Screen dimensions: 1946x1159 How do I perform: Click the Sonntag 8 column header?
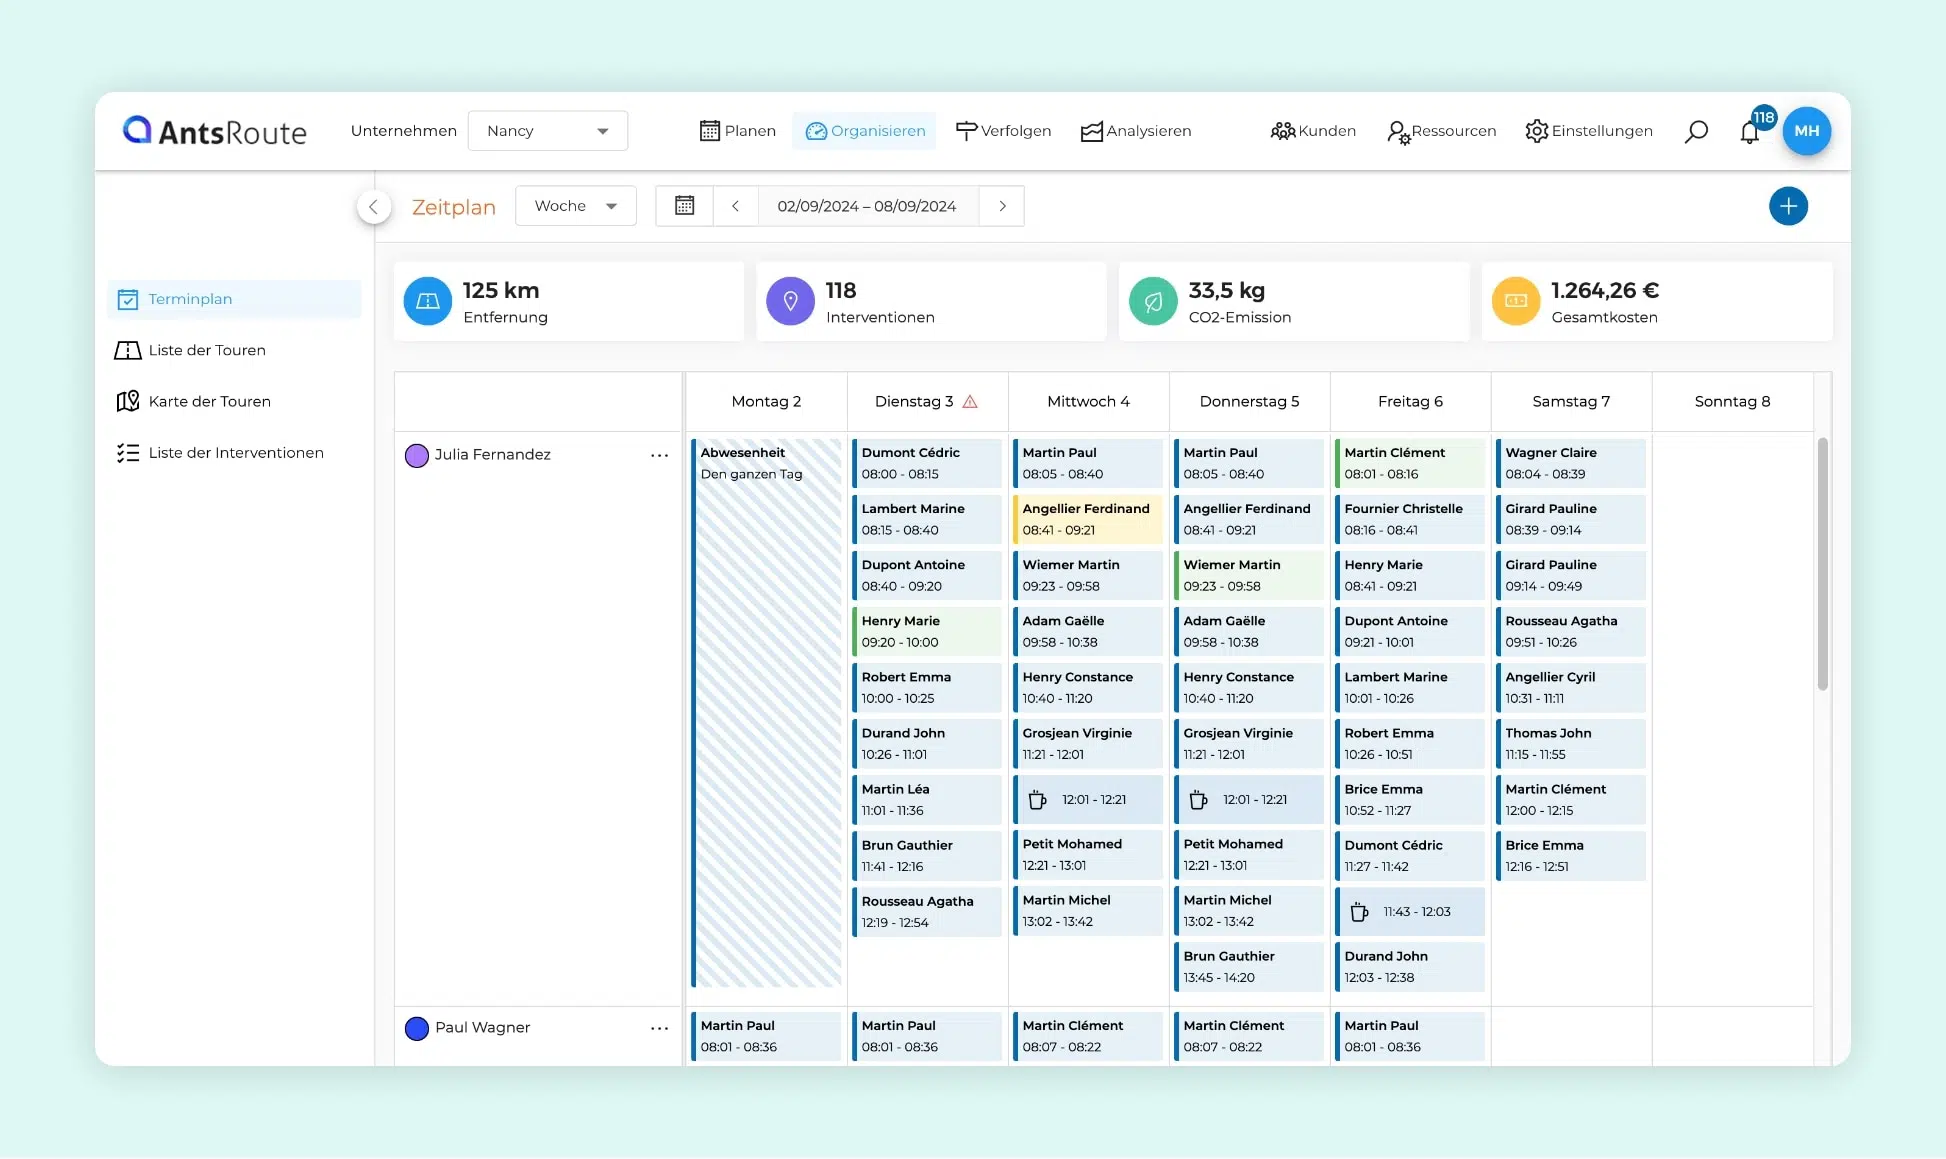tap(1732, 402)
